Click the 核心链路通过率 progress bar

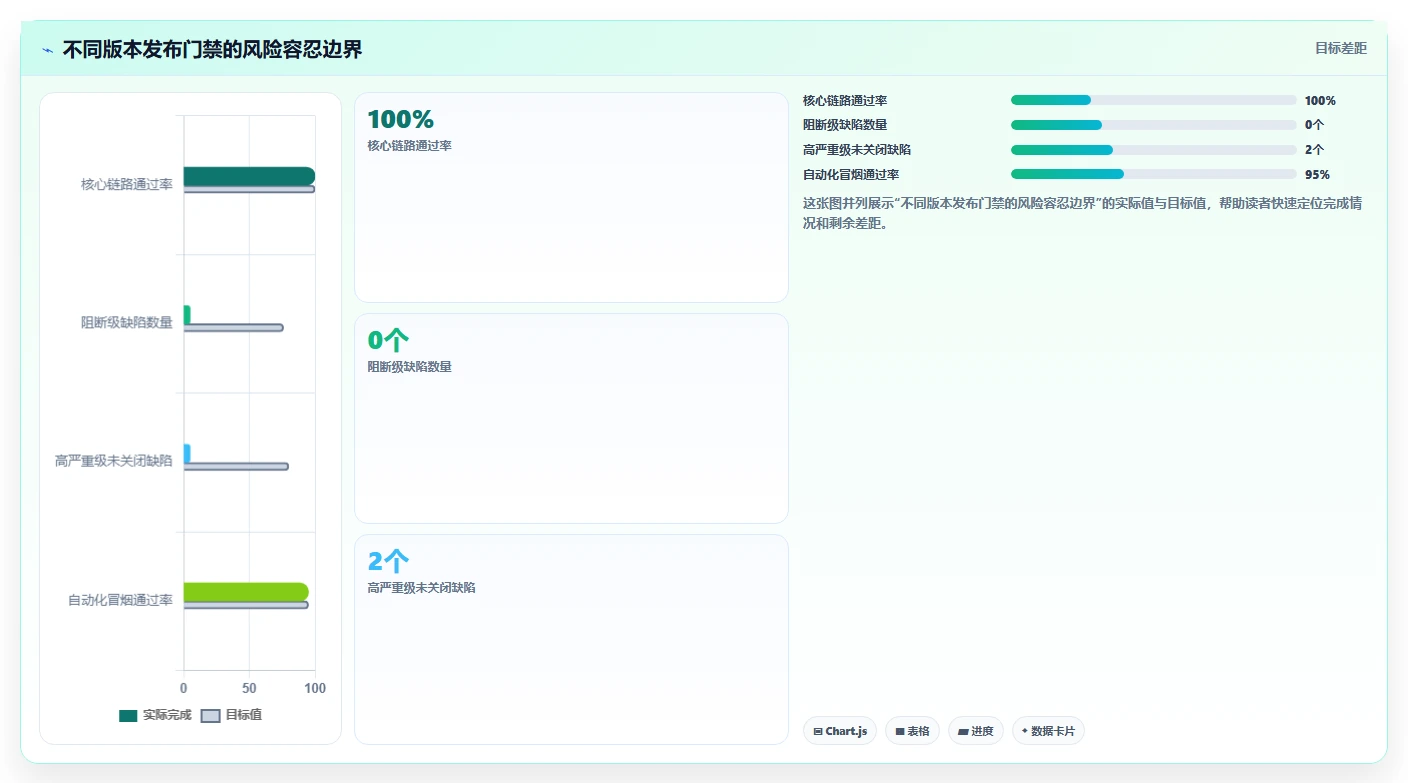tap(1153, 100)
